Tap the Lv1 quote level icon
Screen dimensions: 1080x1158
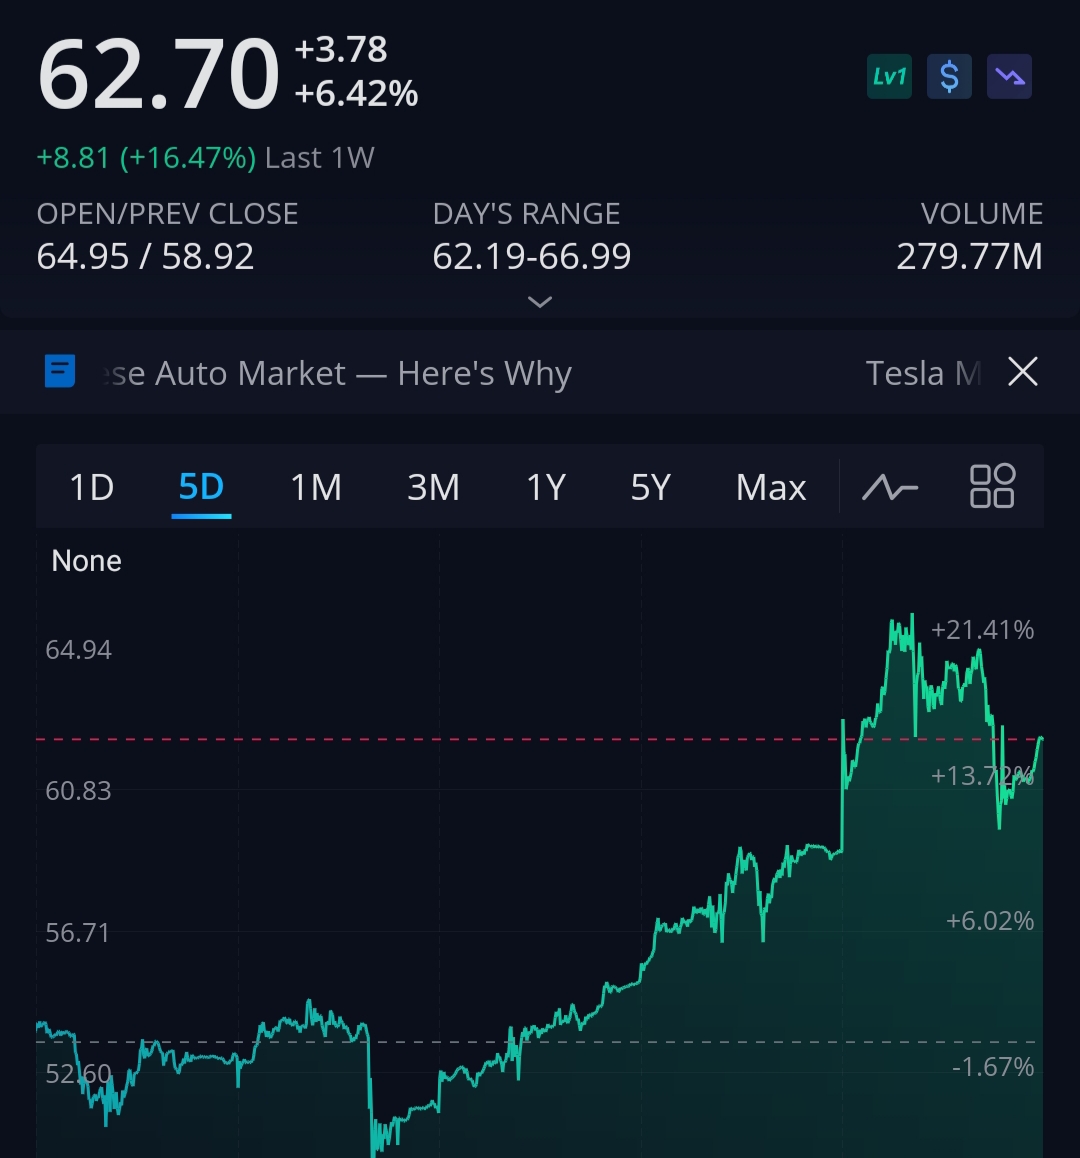tap(889, 77)
